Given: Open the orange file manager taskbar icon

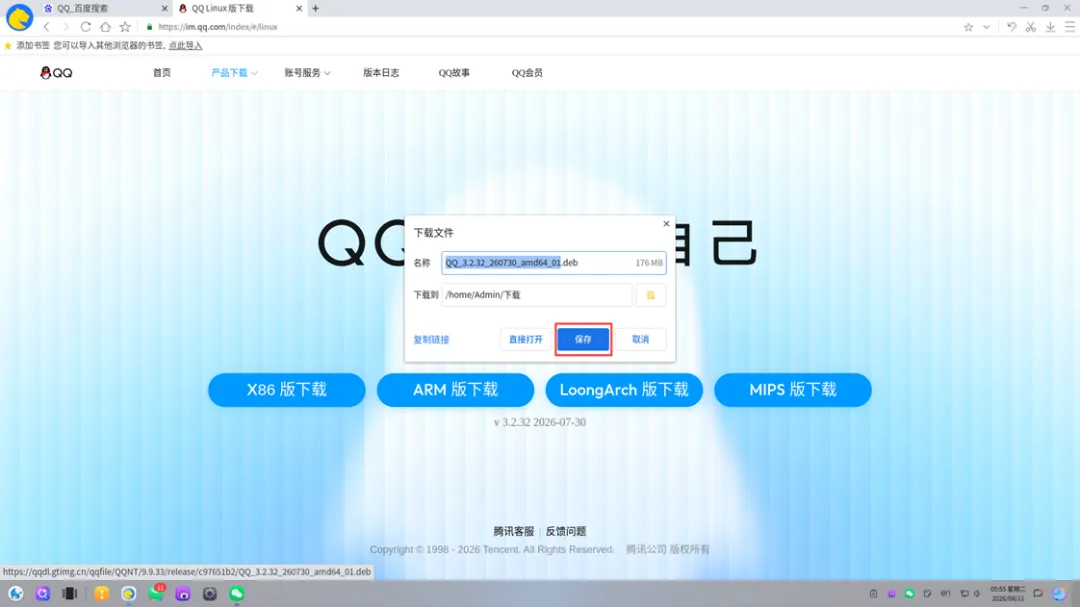Looking at the screenshot, I should click(x=101, y=593).
